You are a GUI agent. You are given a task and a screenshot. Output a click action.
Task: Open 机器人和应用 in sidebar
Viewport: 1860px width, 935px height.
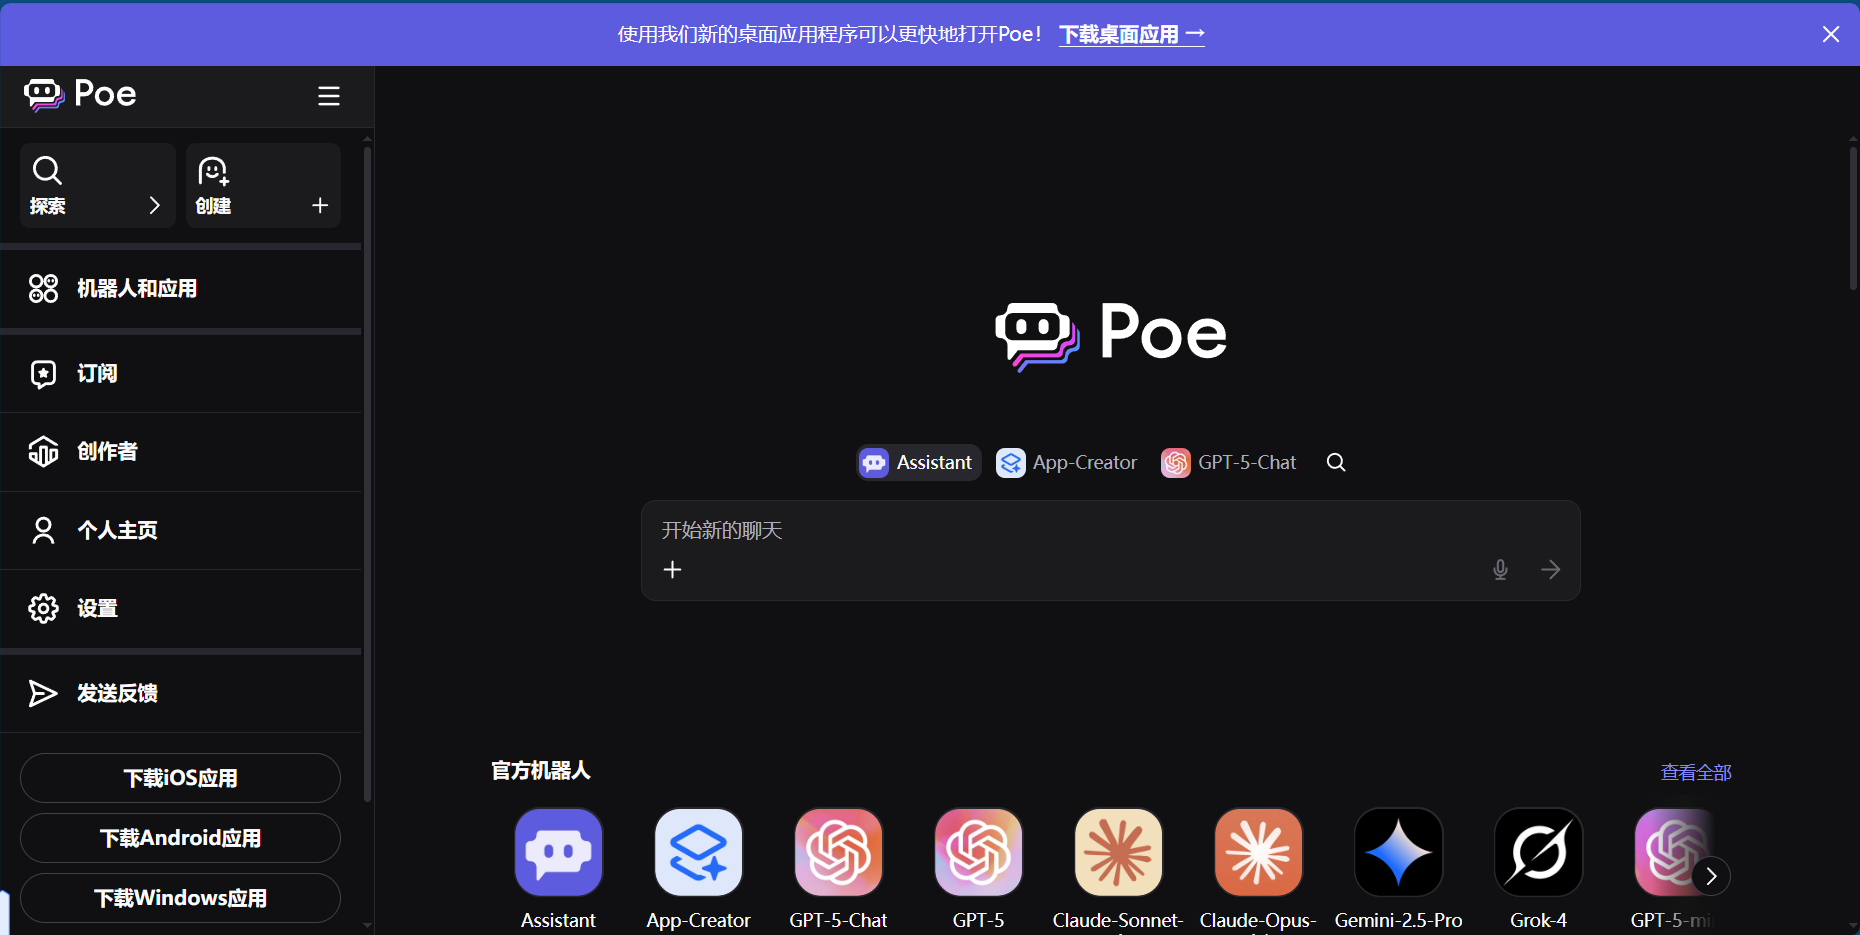tap(181, 289)
